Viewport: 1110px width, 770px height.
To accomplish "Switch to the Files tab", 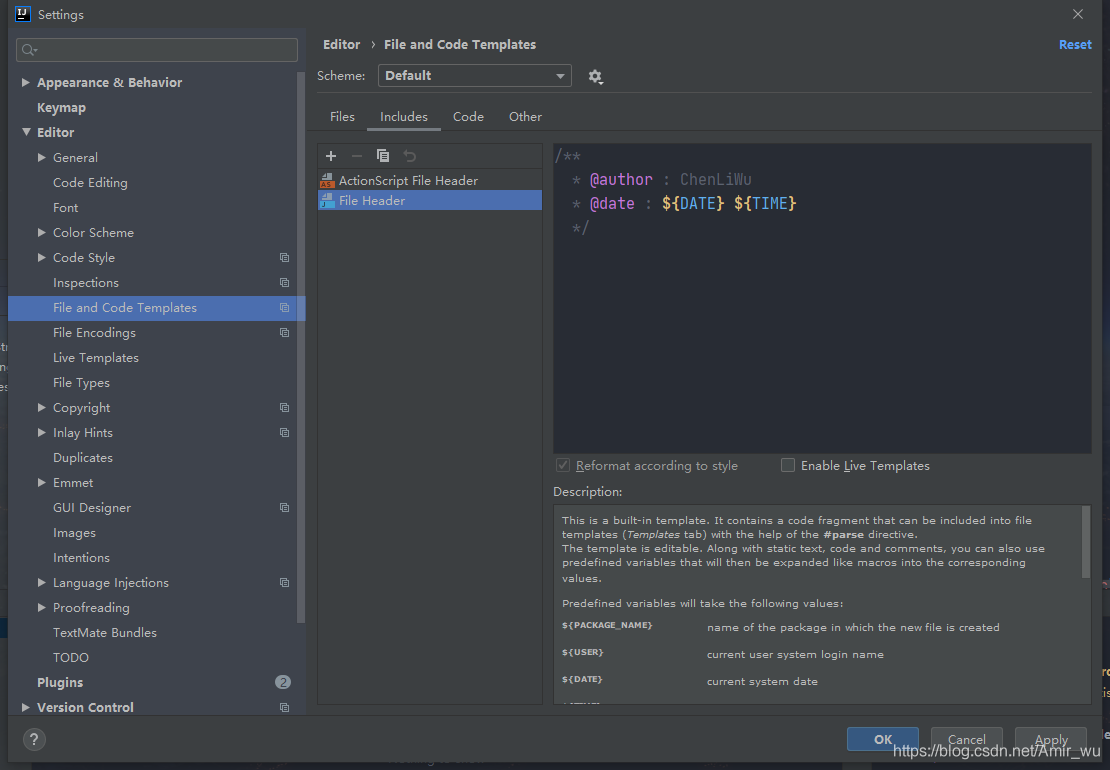I will coord(342,116).
